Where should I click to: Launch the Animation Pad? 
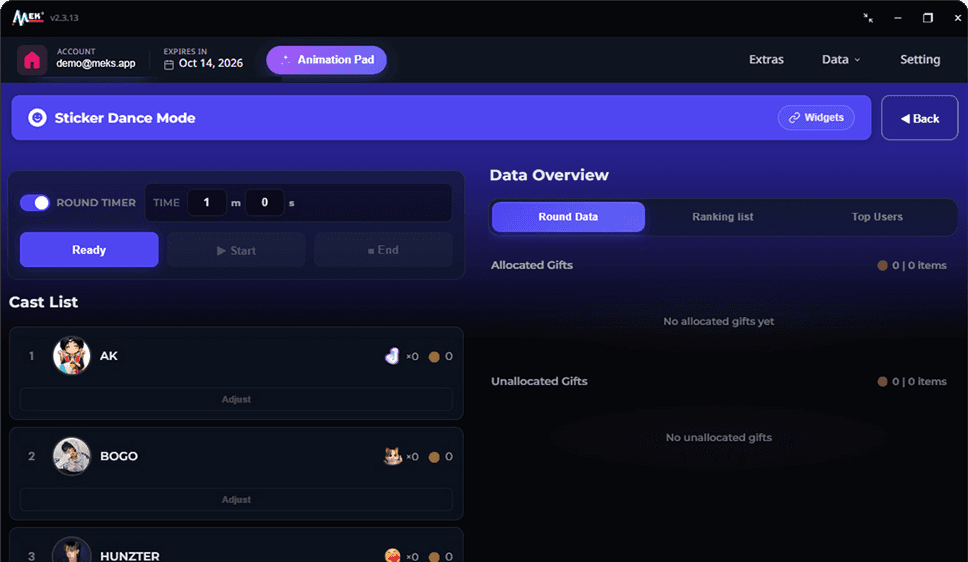click(x=327, y=60)
